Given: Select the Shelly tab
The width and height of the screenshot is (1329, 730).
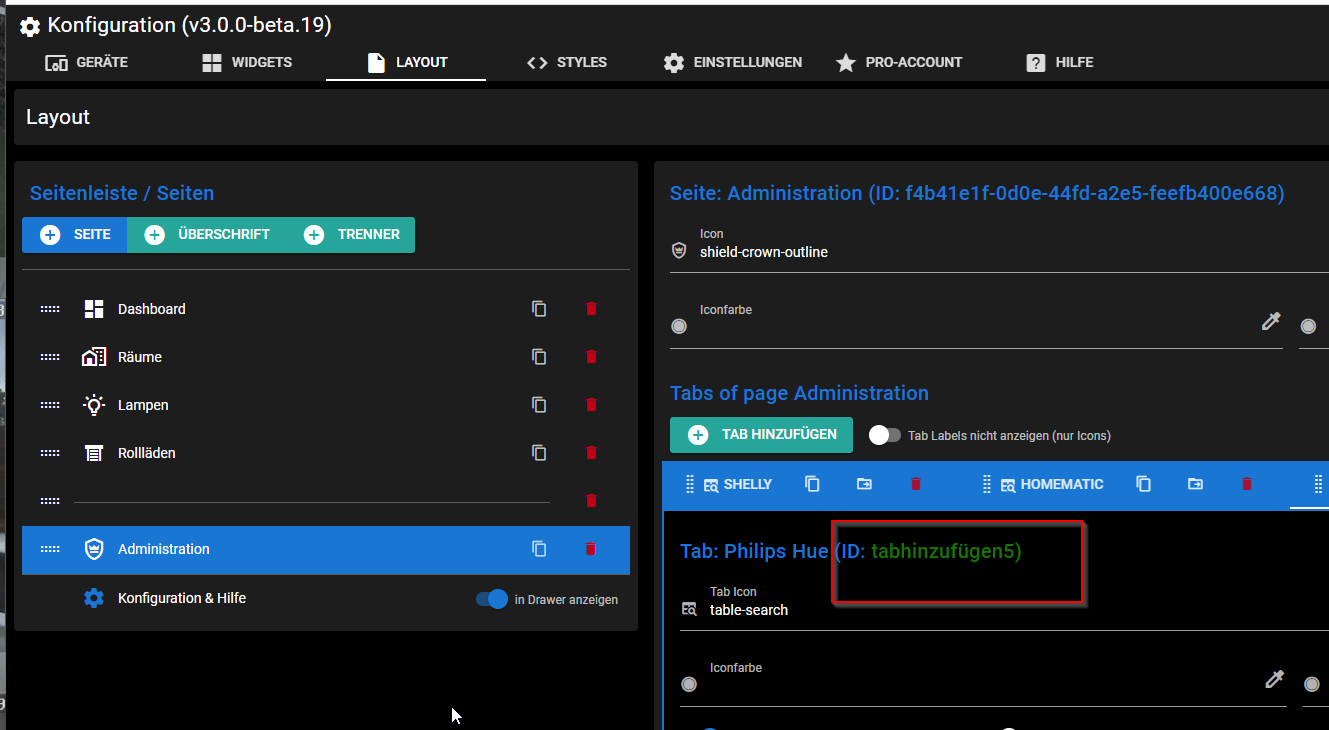Looking at the screenshot, I should (738, 484).
